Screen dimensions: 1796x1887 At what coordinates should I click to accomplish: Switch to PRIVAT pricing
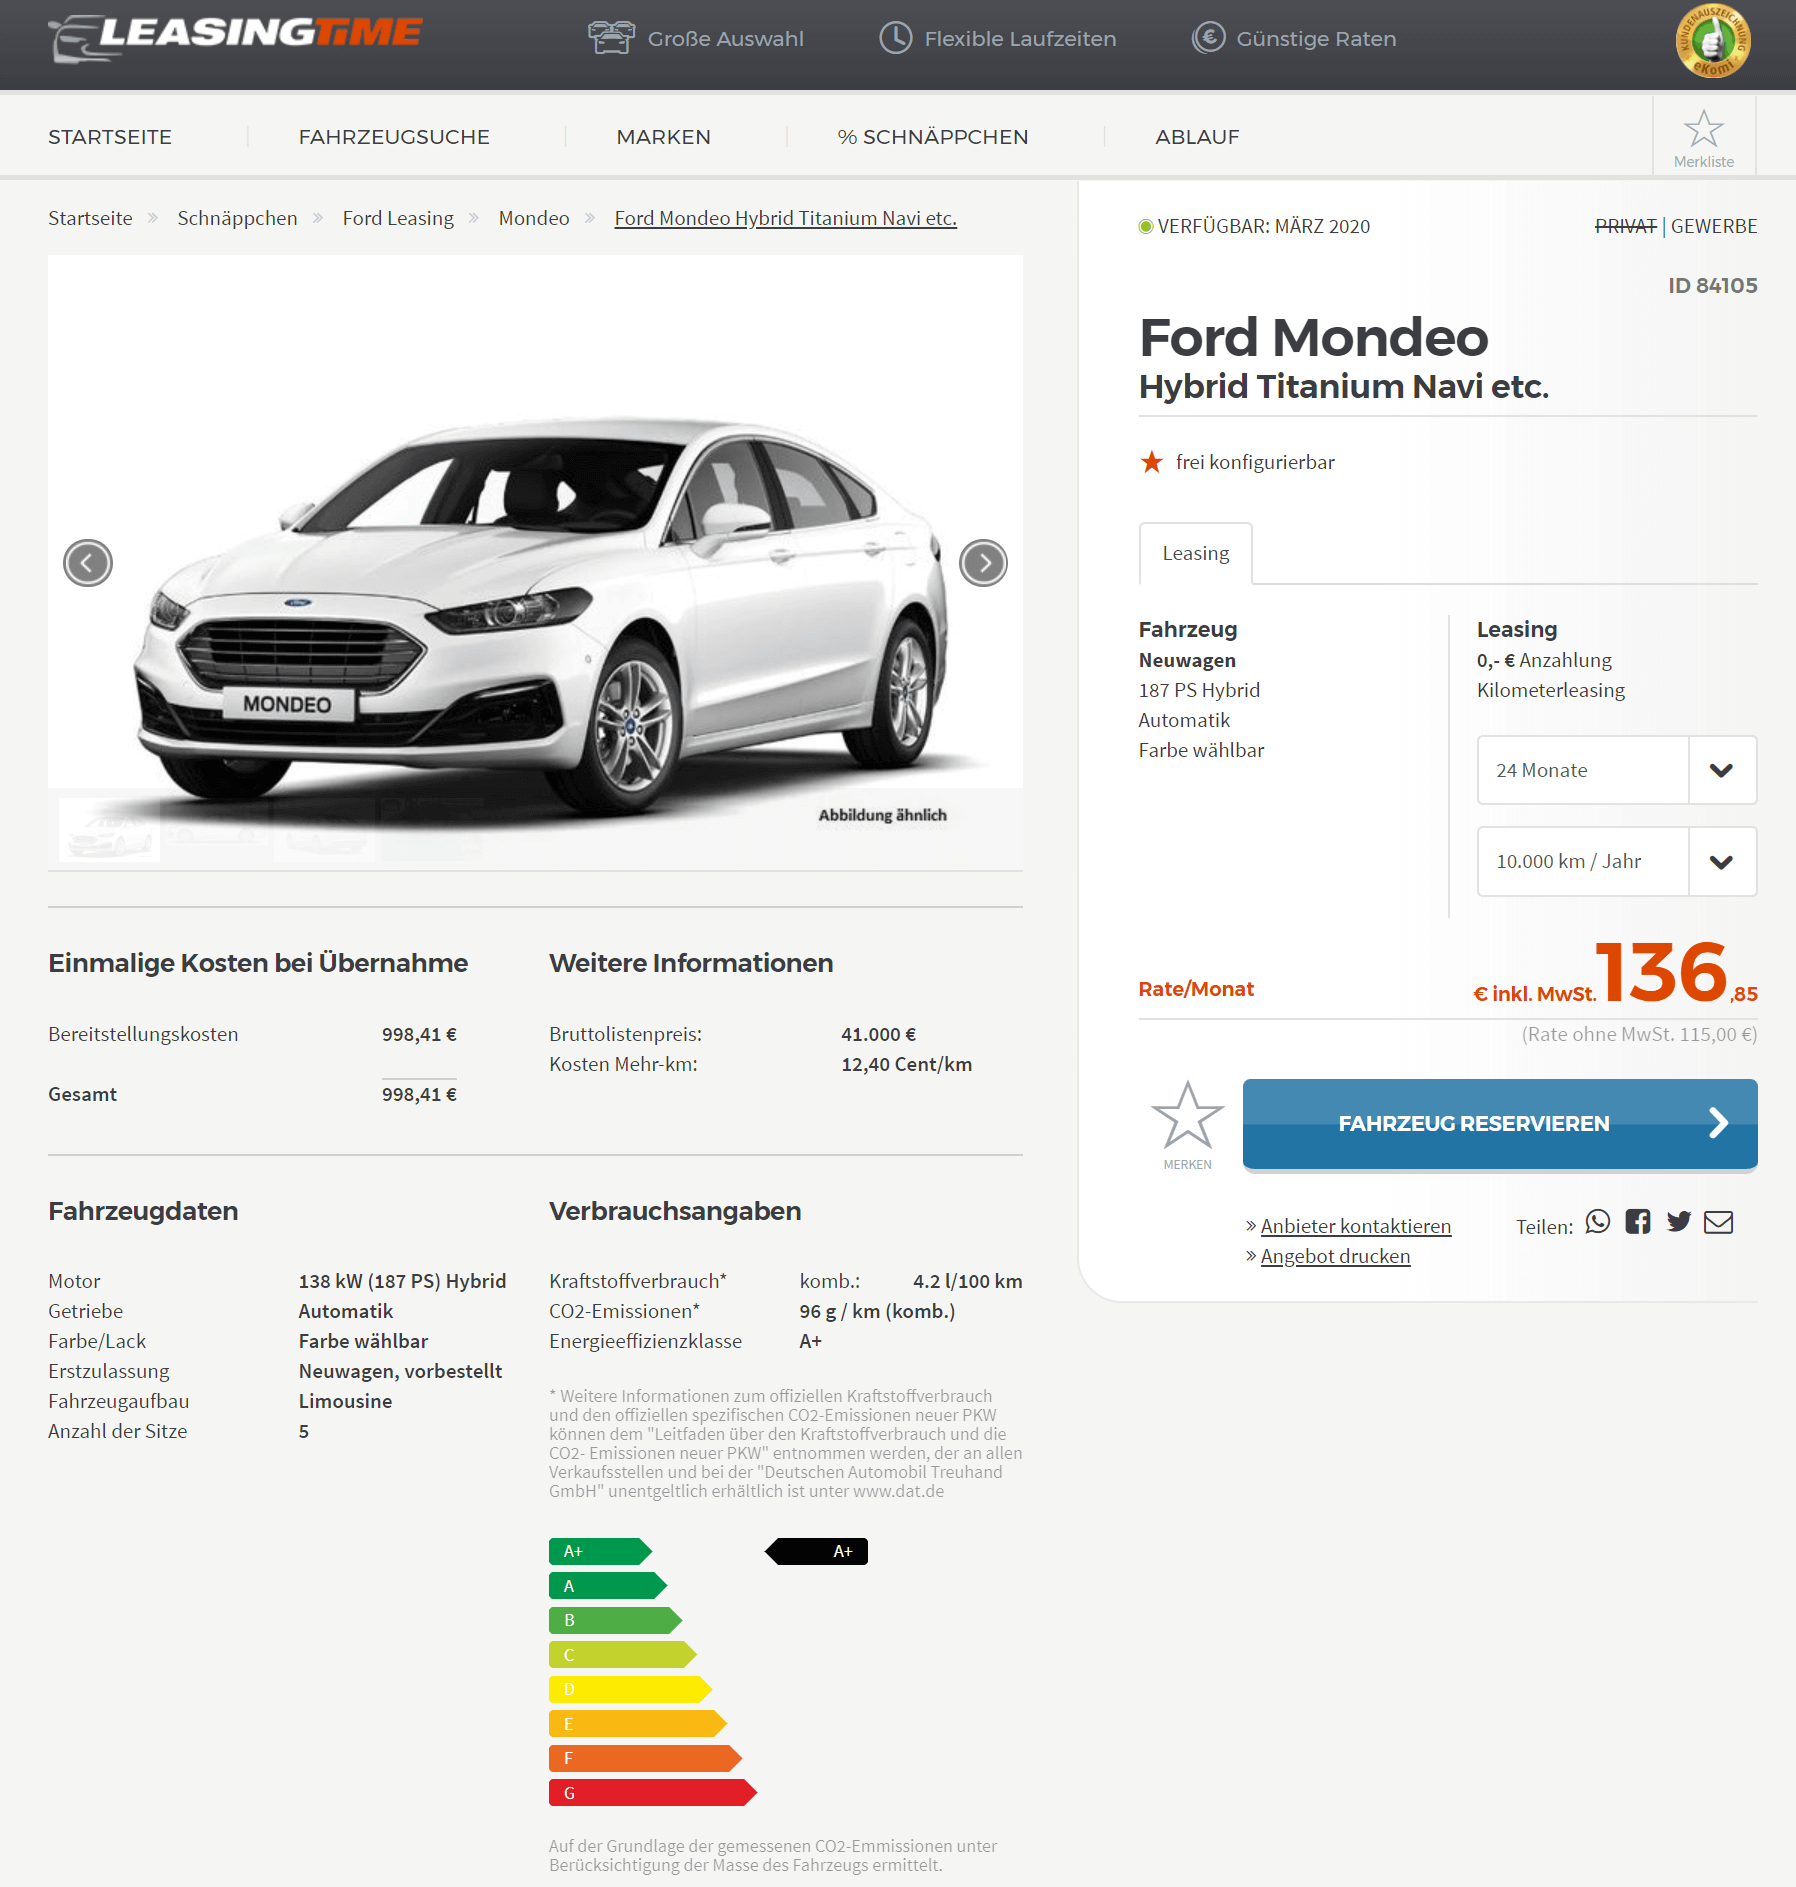(x=1625, y=227)
